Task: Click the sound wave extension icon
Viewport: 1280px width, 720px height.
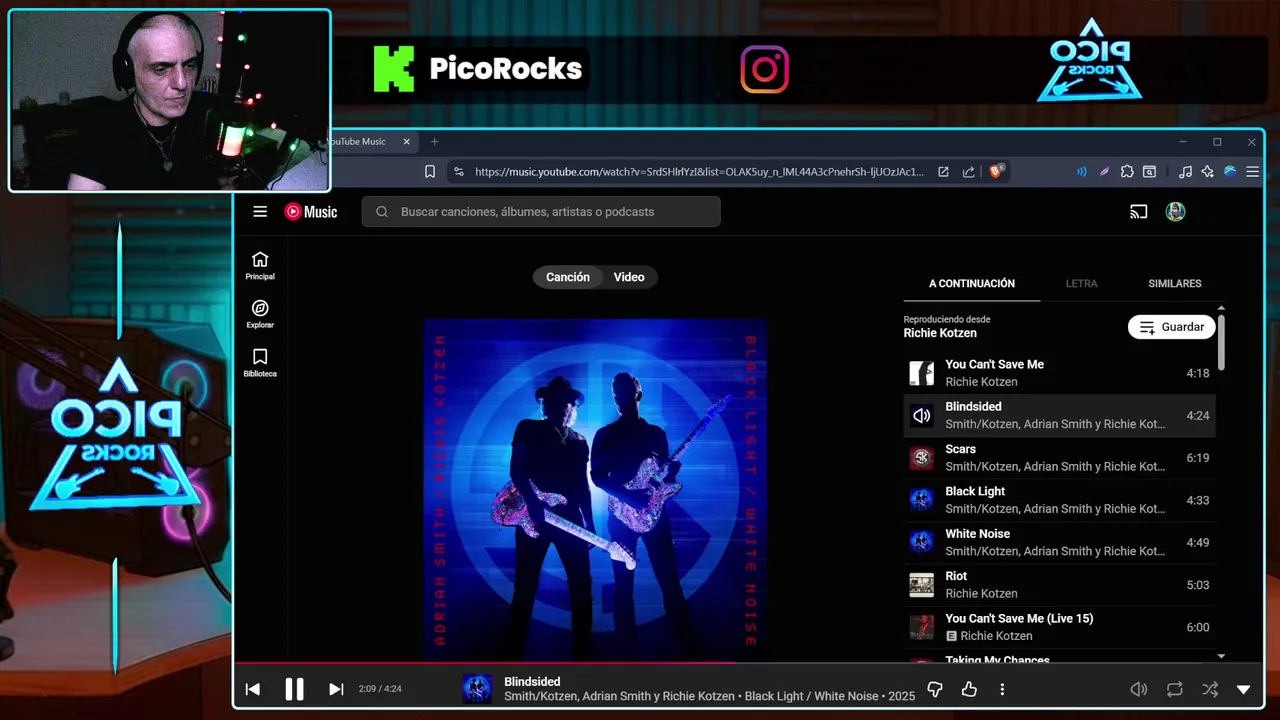Action: [x=1081, y=172]
